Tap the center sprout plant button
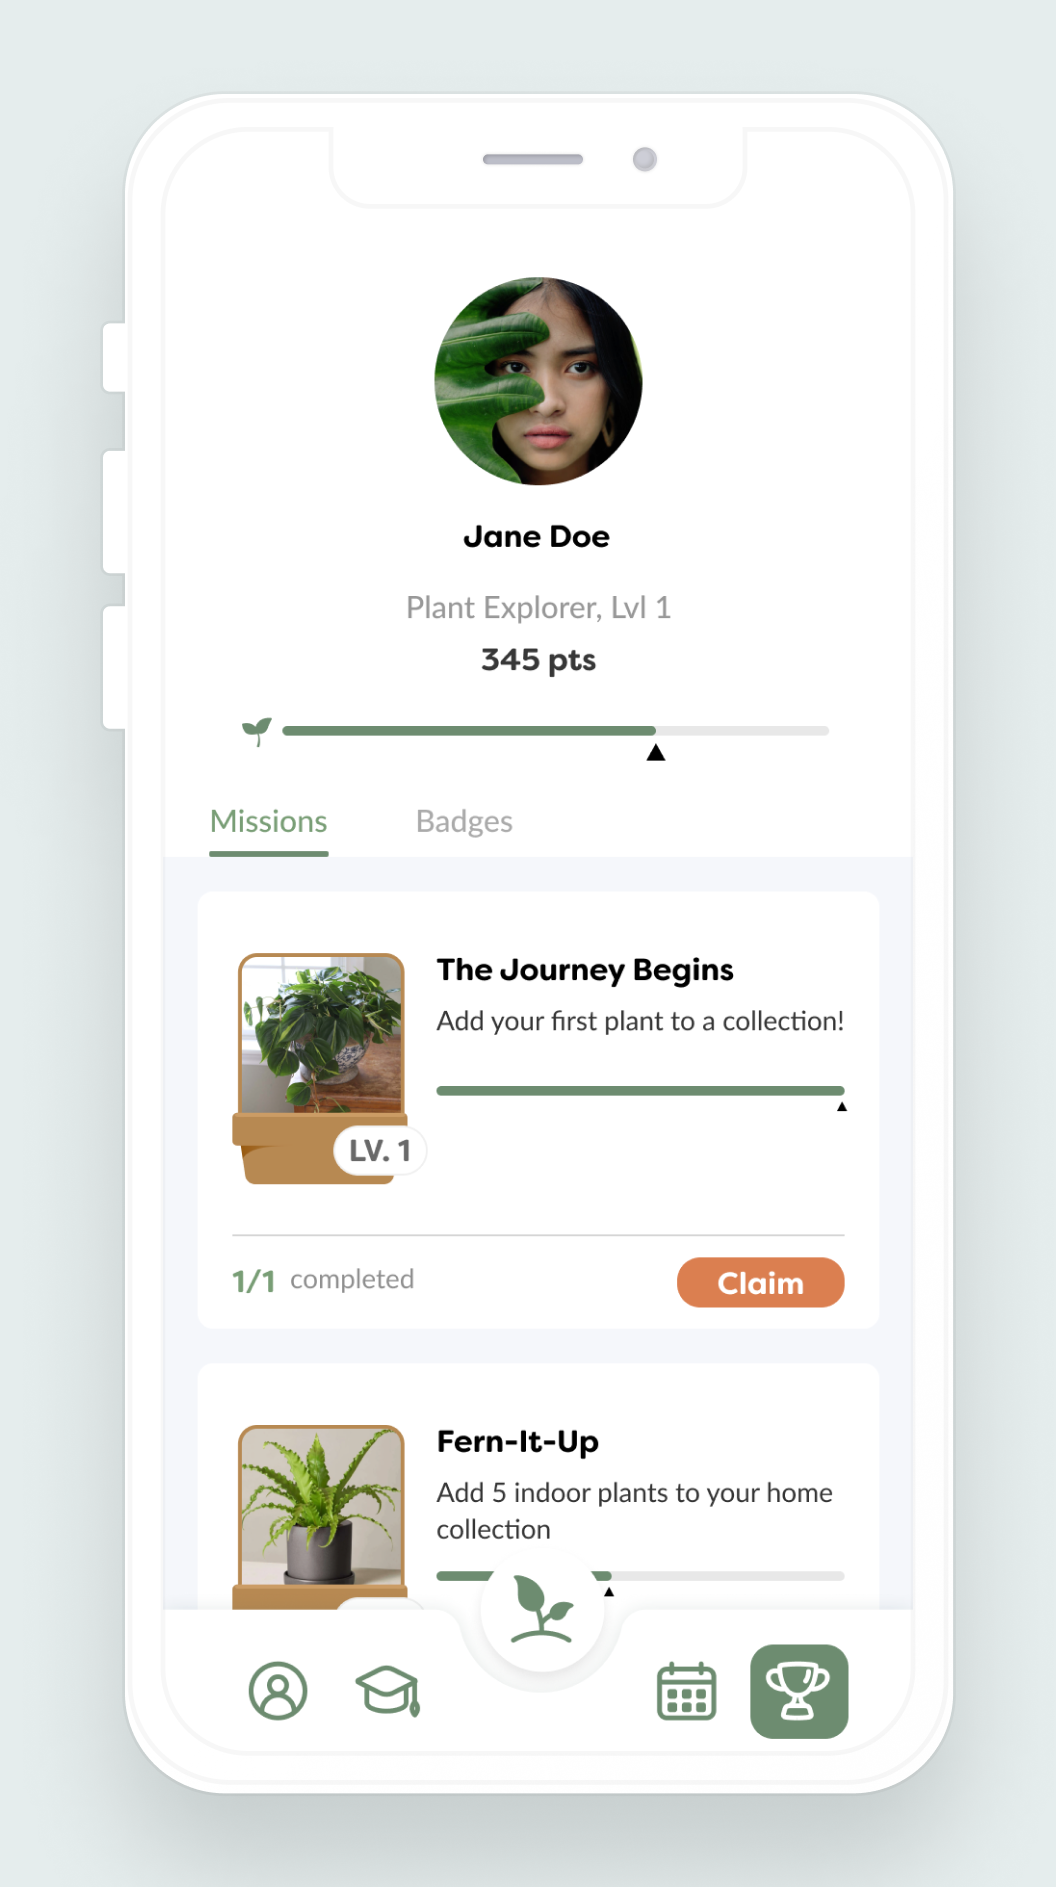This screenshot has width=1056, height=1887. click(541, 1608)
